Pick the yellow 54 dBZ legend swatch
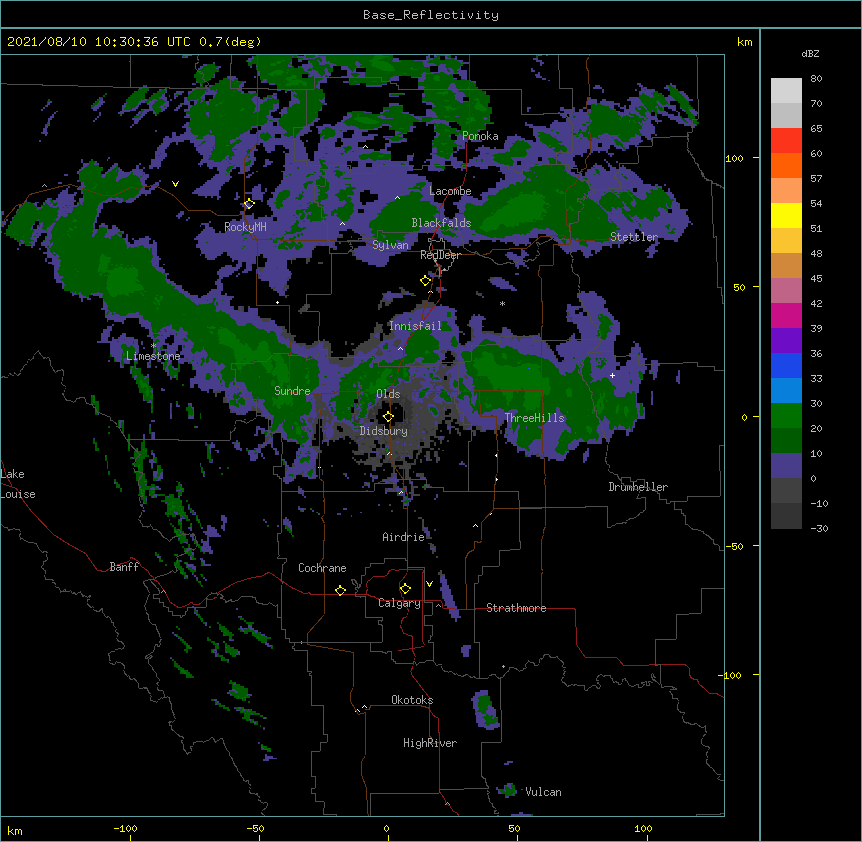 pyautogui.click(x=786, y=215)
